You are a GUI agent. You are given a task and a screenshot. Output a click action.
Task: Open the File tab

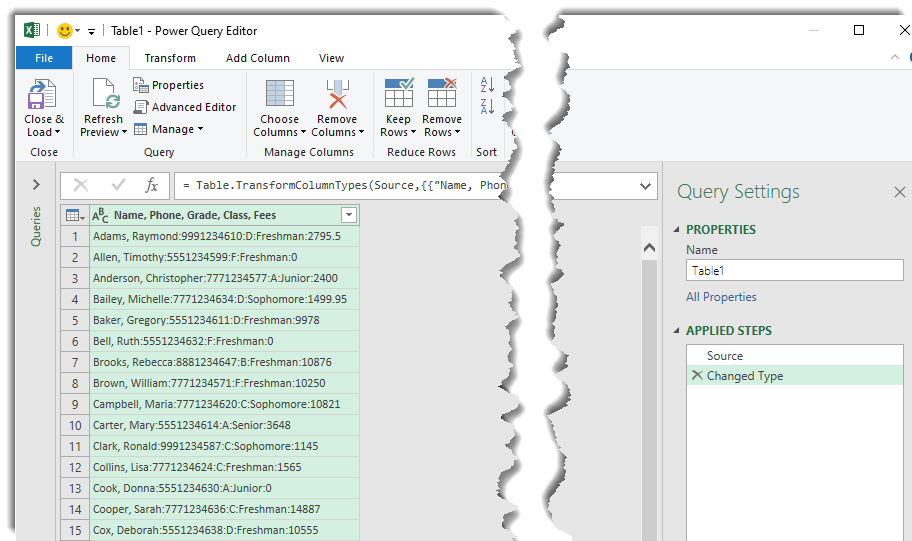(x=44, y=58)
